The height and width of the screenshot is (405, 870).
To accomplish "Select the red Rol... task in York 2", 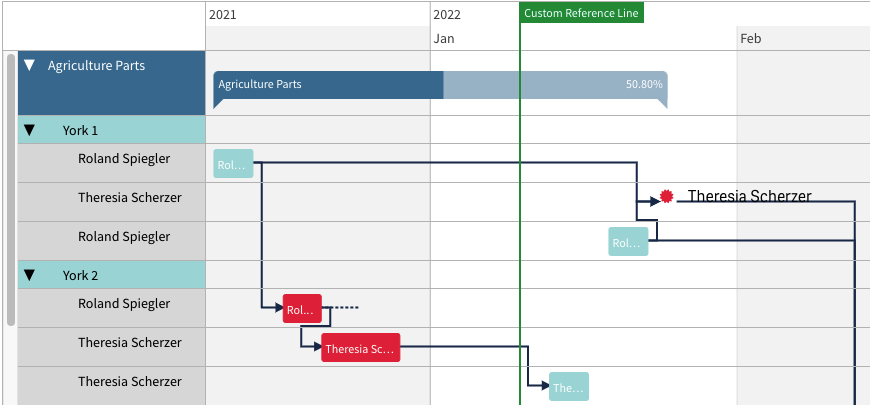I will click(302, 308).
